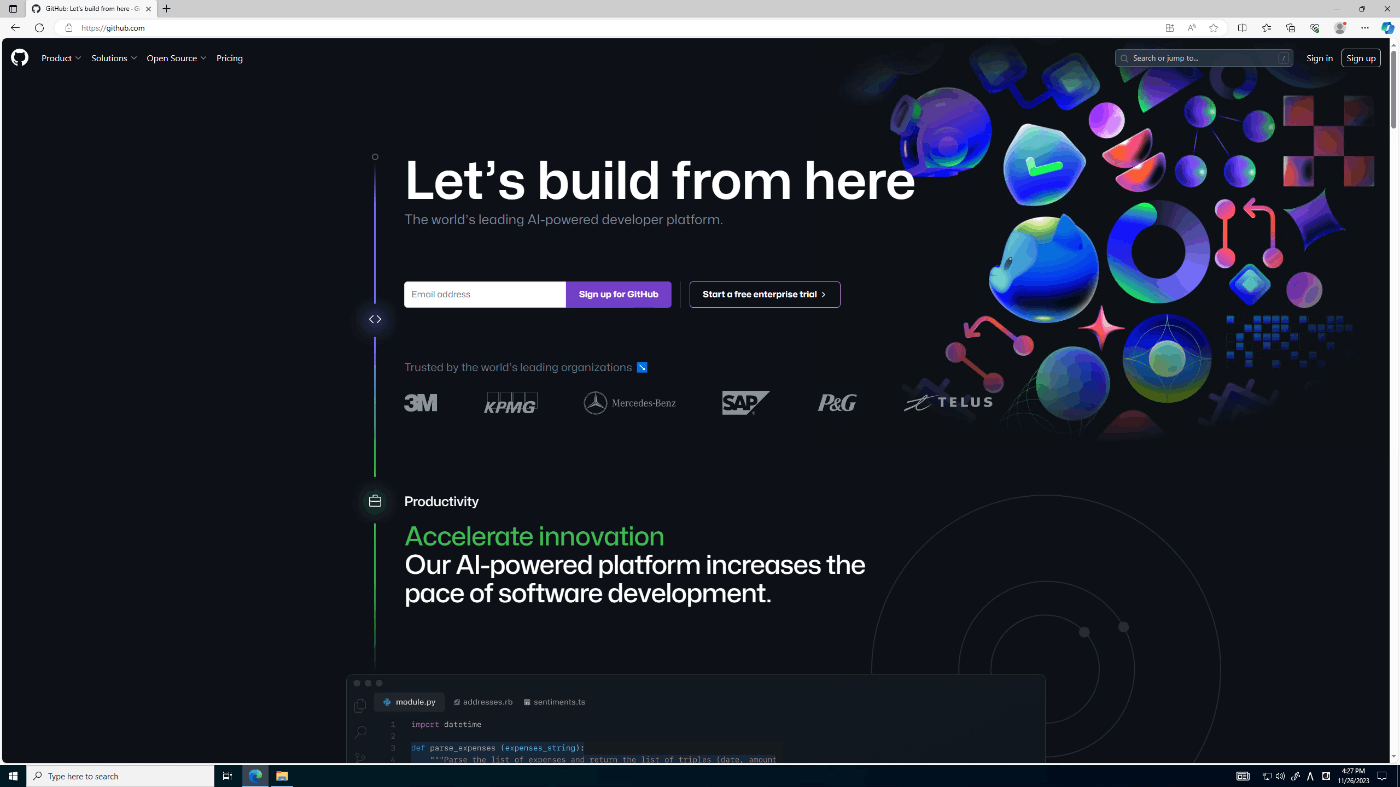Open the editor sidebar search icon
The image size is (1400, 787).
coord(360,732)
